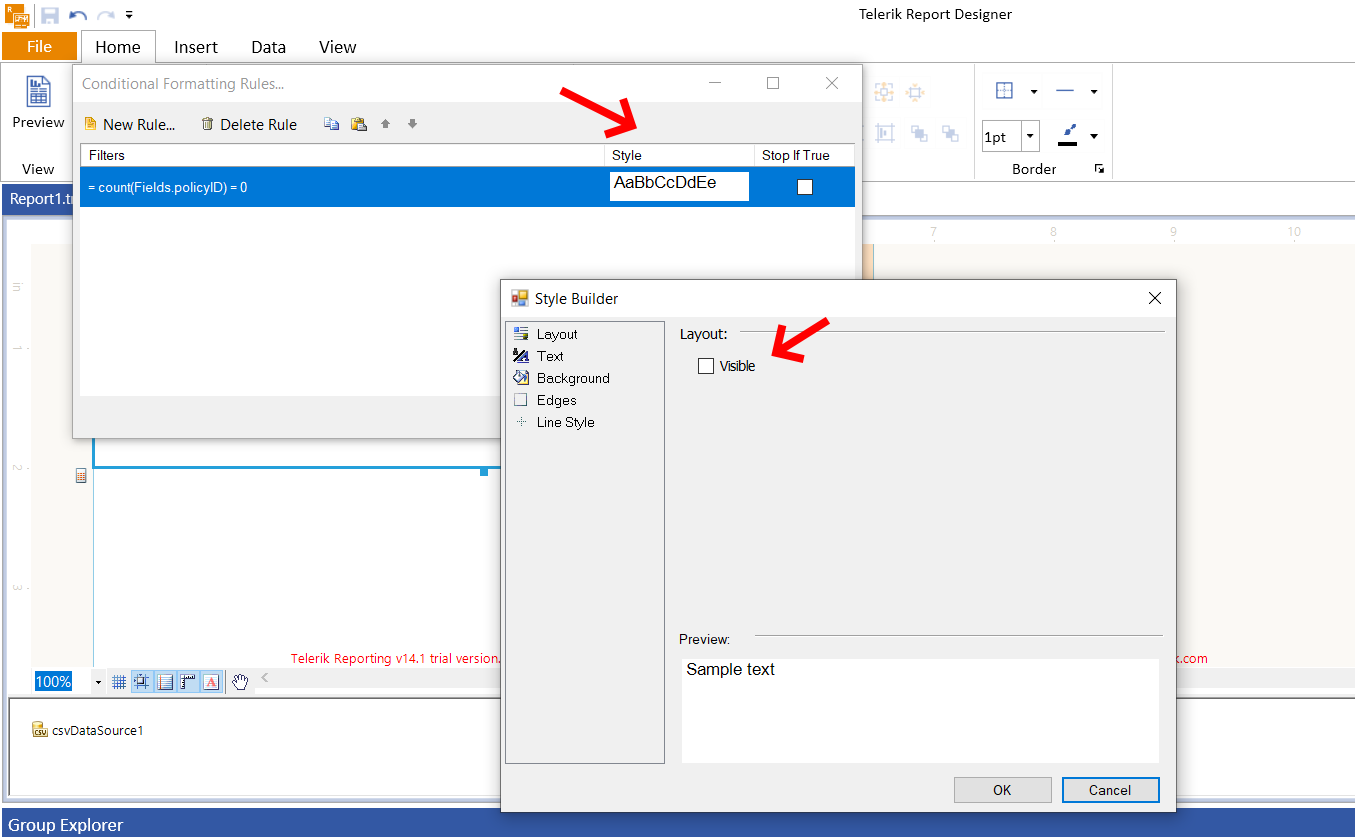Toggle the grid lines display
The width and height of the screenshot is (1355, 837).
pos(119,682)
